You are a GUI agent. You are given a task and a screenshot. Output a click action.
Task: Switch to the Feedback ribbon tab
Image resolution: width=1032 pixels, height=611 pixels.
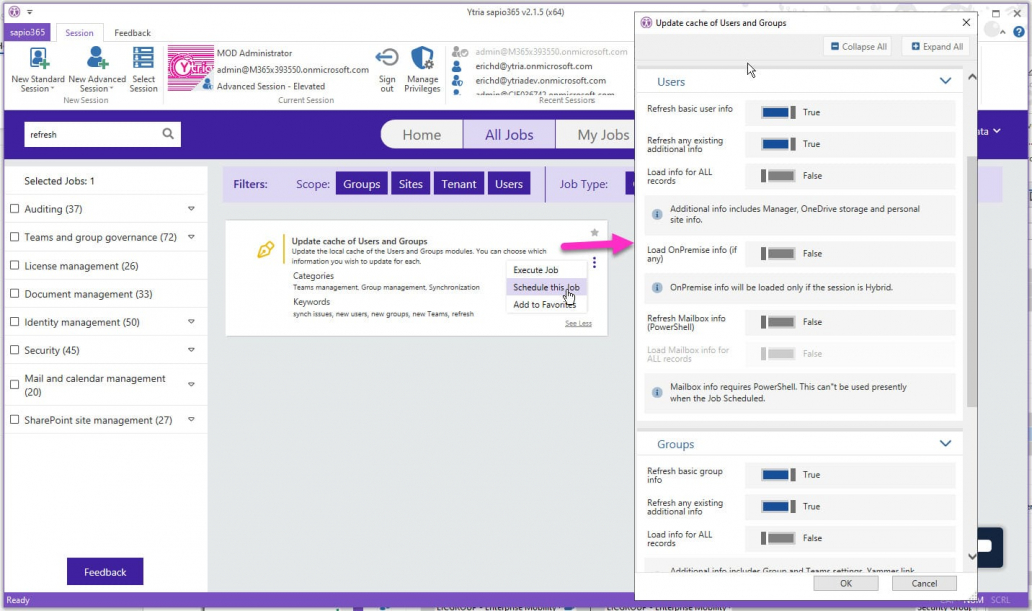coord(132,33)
